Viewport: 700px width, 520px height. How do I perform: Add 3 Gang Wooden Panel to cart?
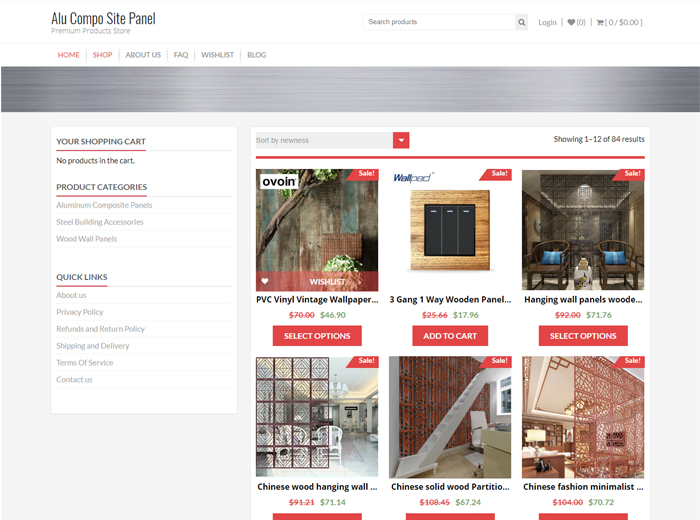coord(450,336)
